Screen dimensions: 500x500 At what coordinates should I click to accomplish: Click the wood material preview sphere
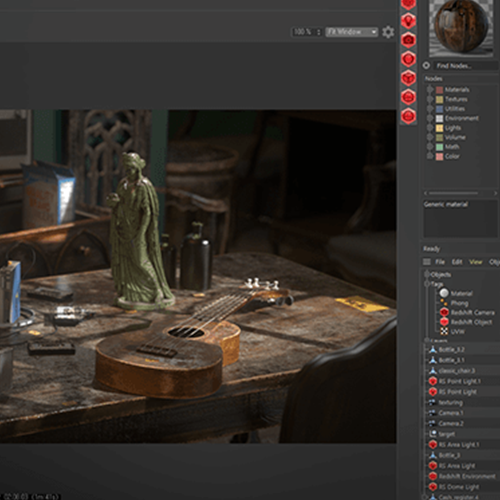tap(461, 27)
